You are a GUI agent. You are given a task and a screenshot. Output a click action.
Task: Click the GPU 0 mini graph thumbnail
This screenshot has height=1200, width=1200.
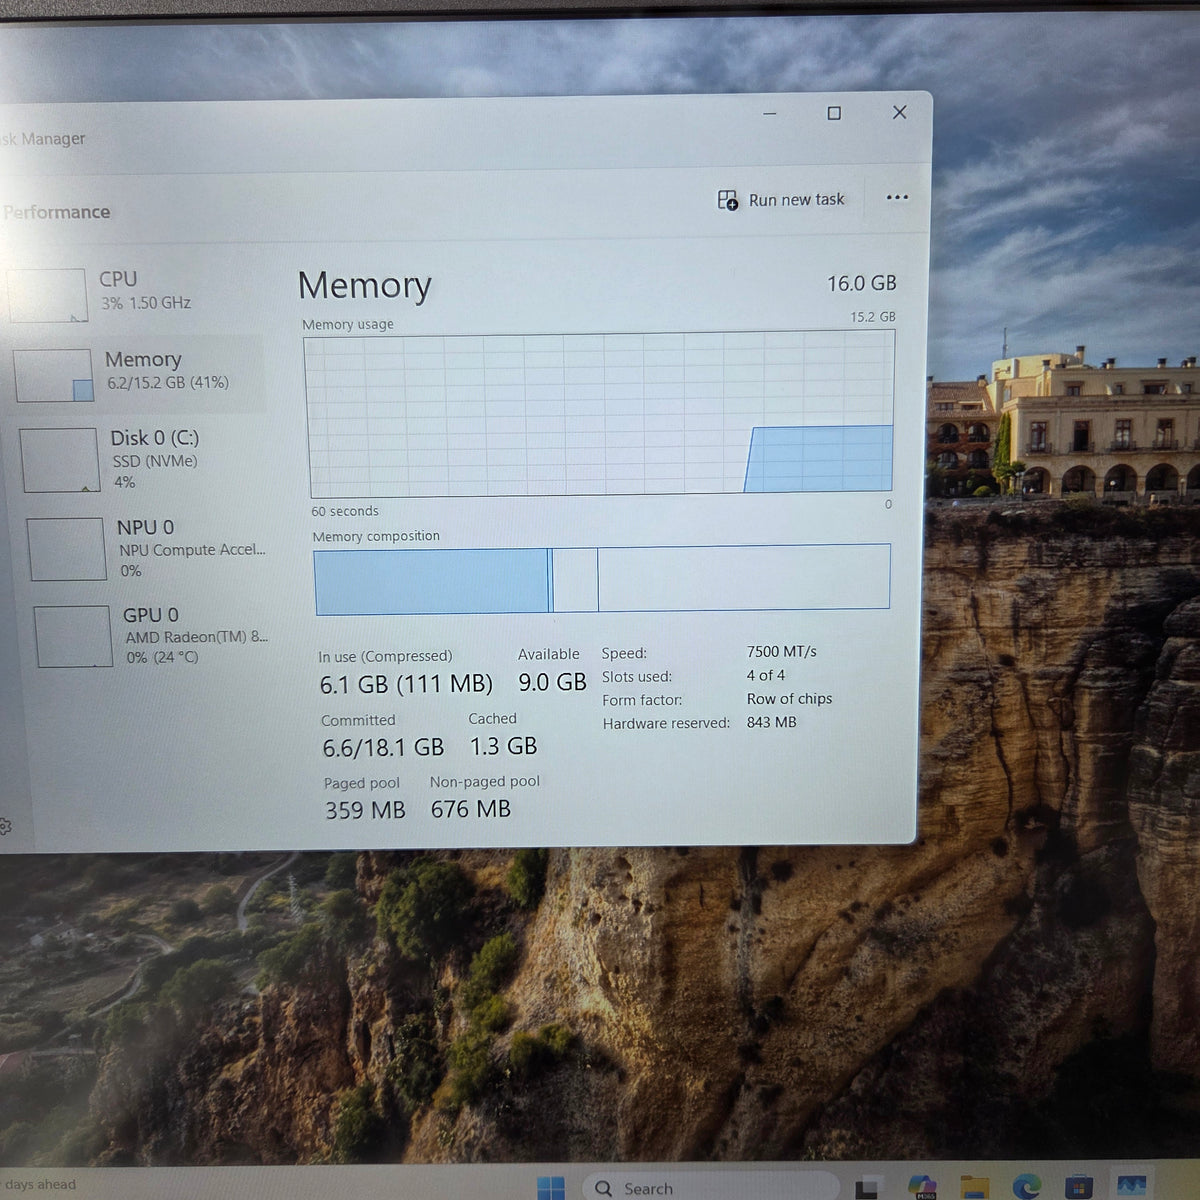[x=73, y=636]
